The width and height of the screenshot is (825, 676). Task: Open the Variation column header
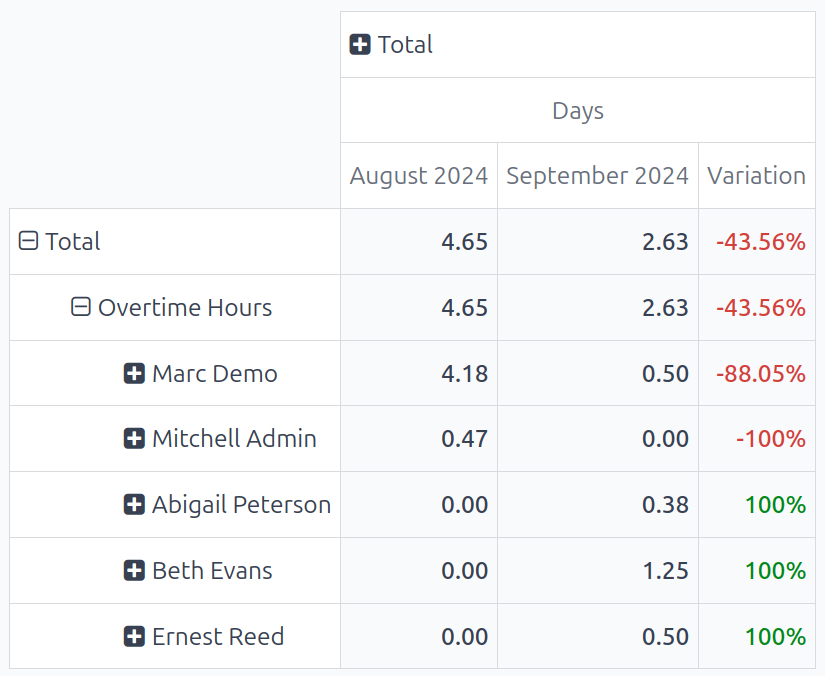(756, 175)
